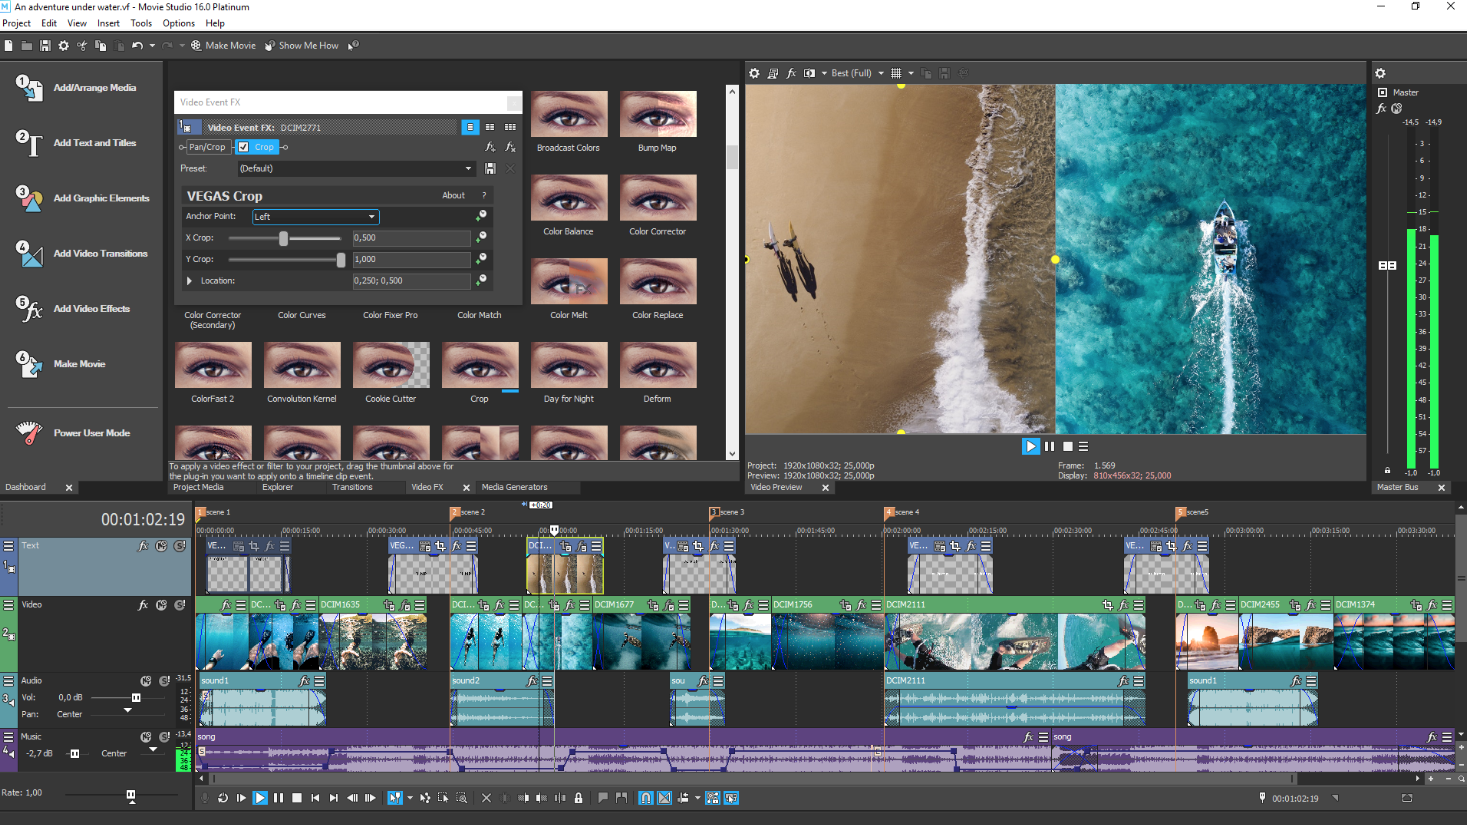The height and width of the screenshot is (825, 1467).
Task: Toggle Auto Ripple in the timeline toolbar
Action: point(684,798)
